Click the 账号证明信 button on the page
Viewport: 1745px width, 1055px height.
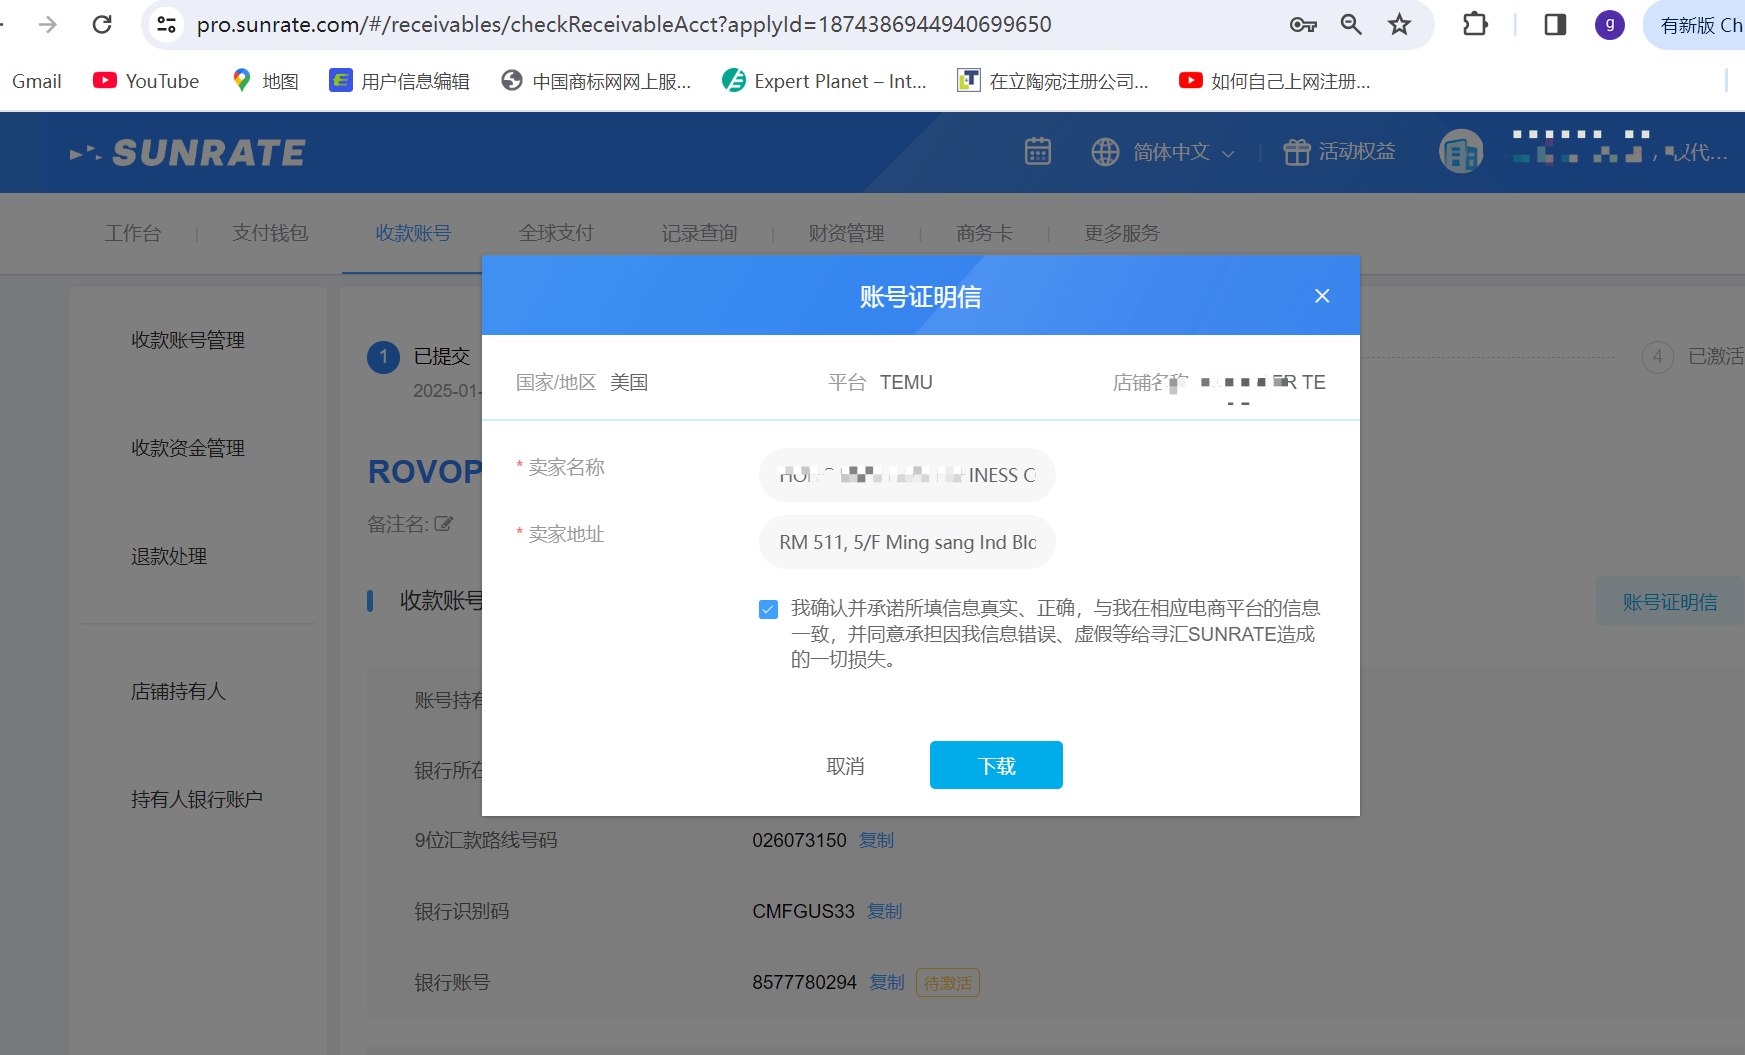click(1669, 602)
